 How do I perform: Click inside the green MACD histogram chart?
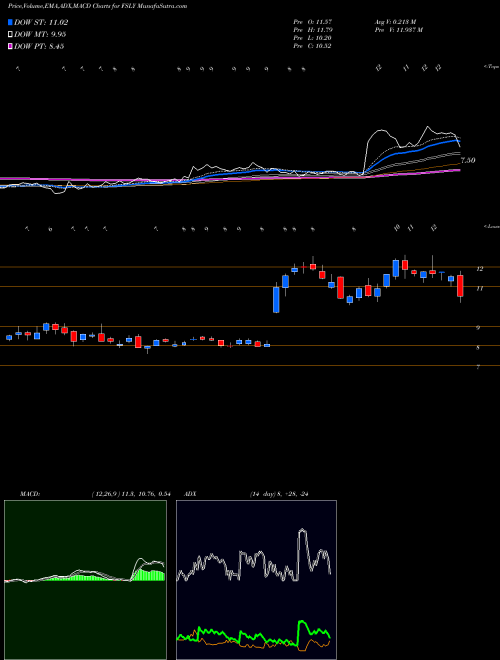85,580
